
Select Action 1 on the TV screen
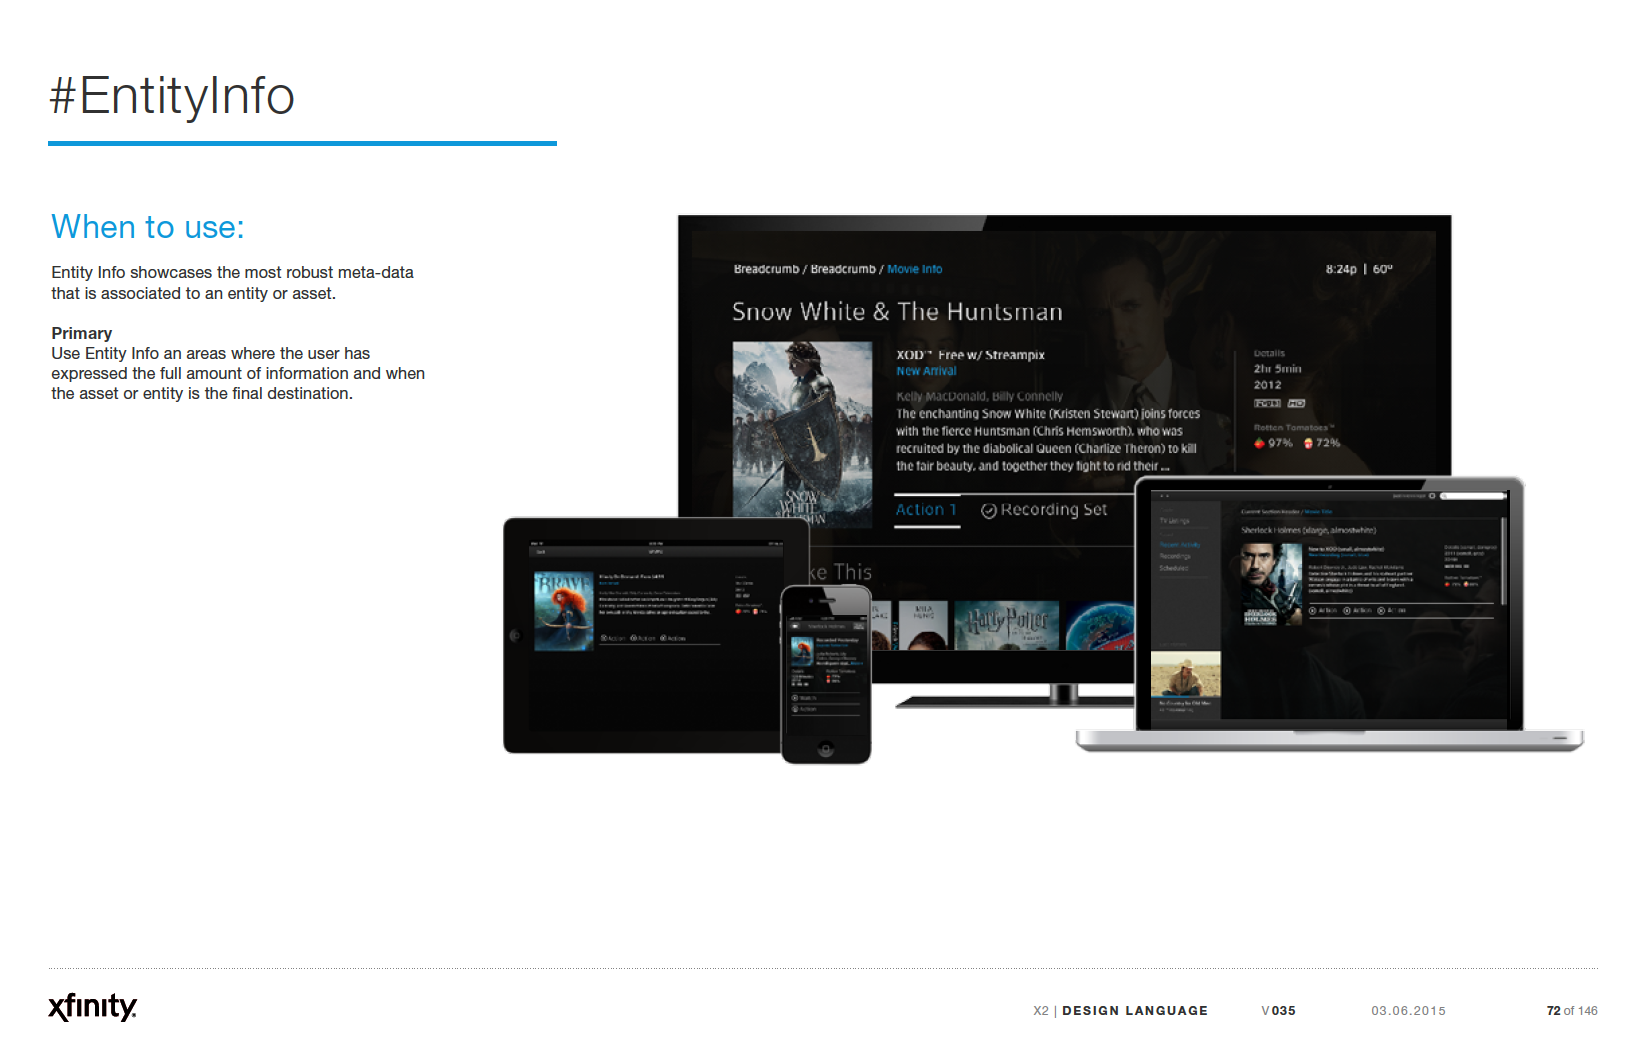[x=926, y=510]
